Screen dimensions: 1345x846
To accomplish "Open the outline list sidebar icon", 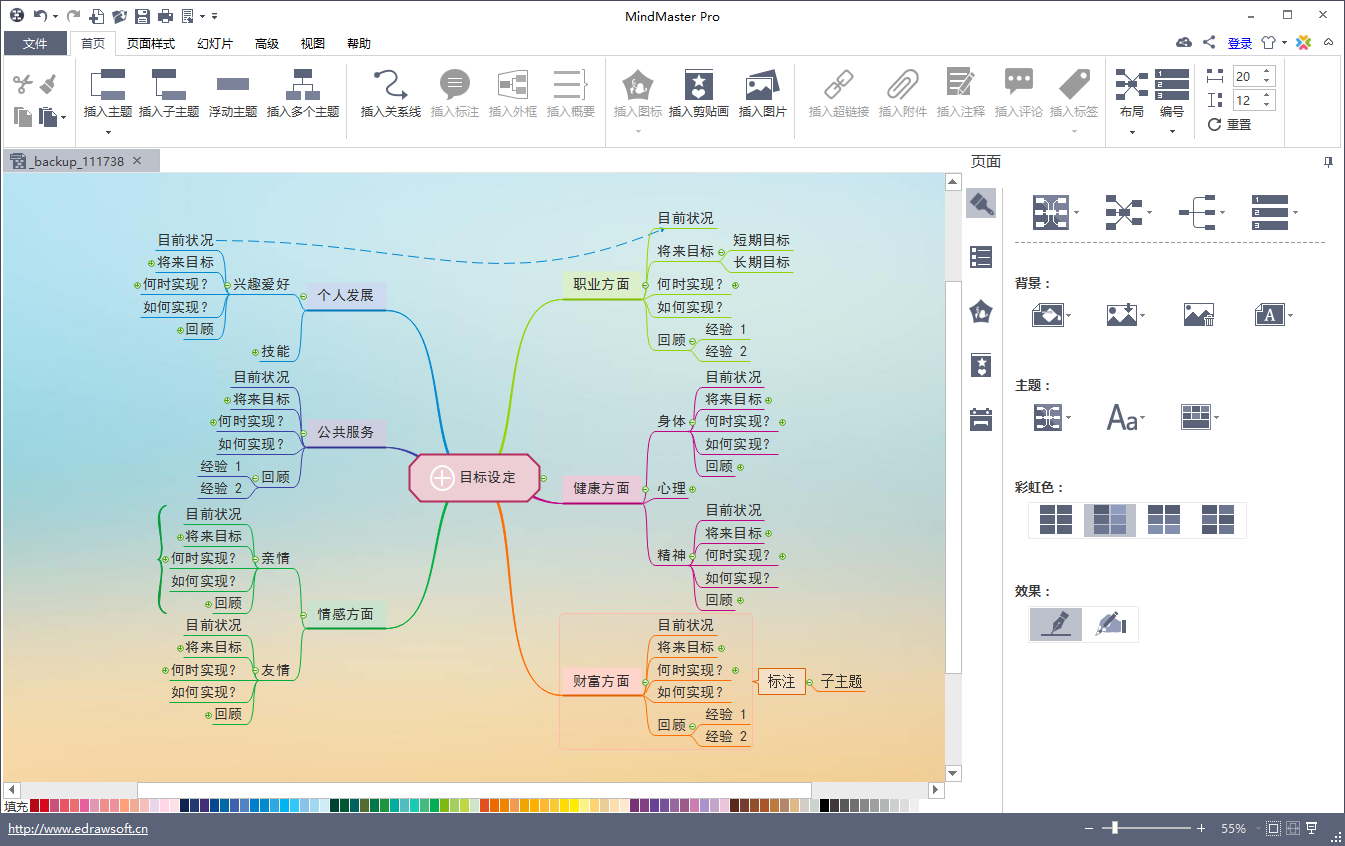I will point(981,257).
